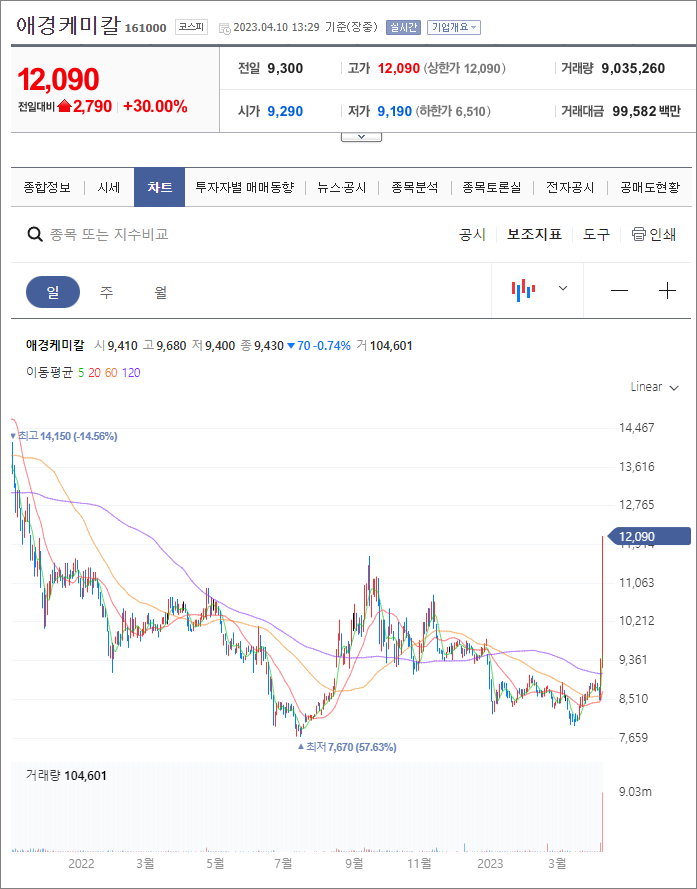Toggle the 60-day moving average
697x889 pixels.
[111, 372]
